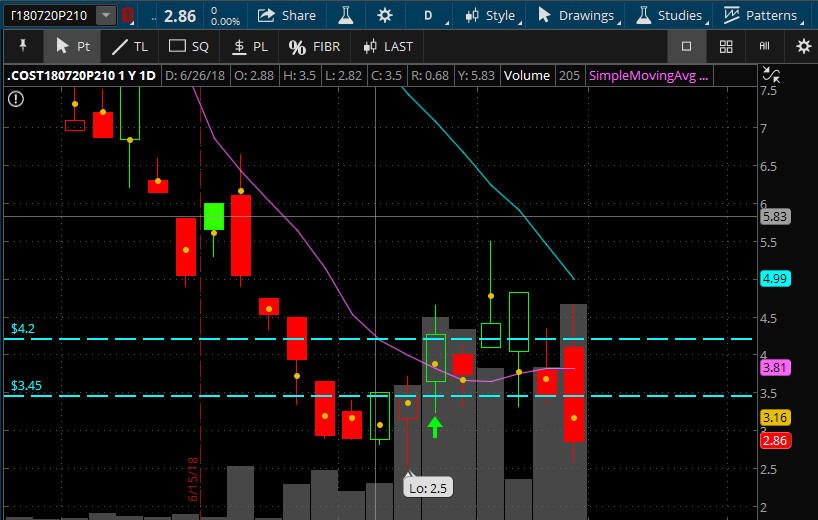This screenshot has width=818, height=520.
Task: Select the pin drawing tool icon
Action: coord(23,46)
